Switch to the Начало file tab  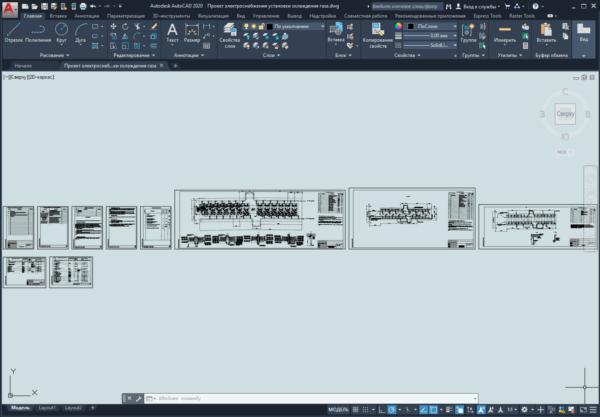pyautogui.click(x=23, y=66)
